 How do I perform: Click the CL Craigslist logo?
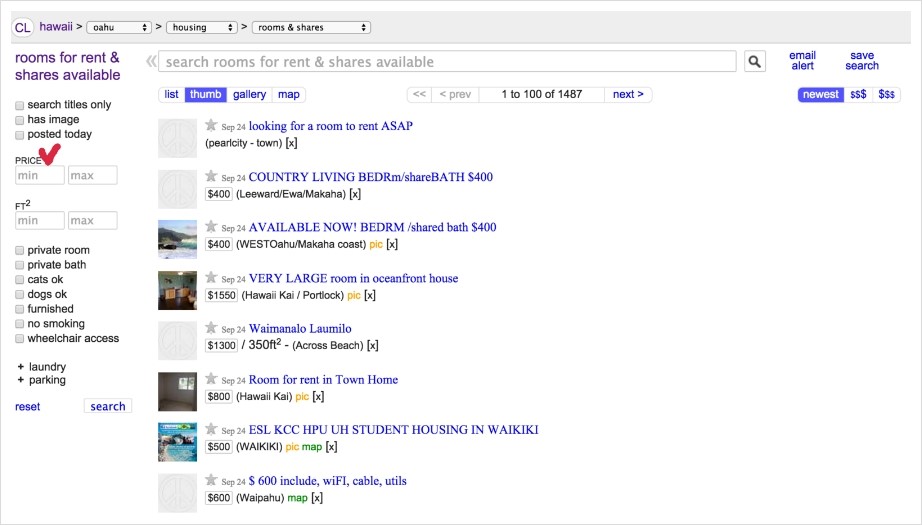tap(22, 27)
